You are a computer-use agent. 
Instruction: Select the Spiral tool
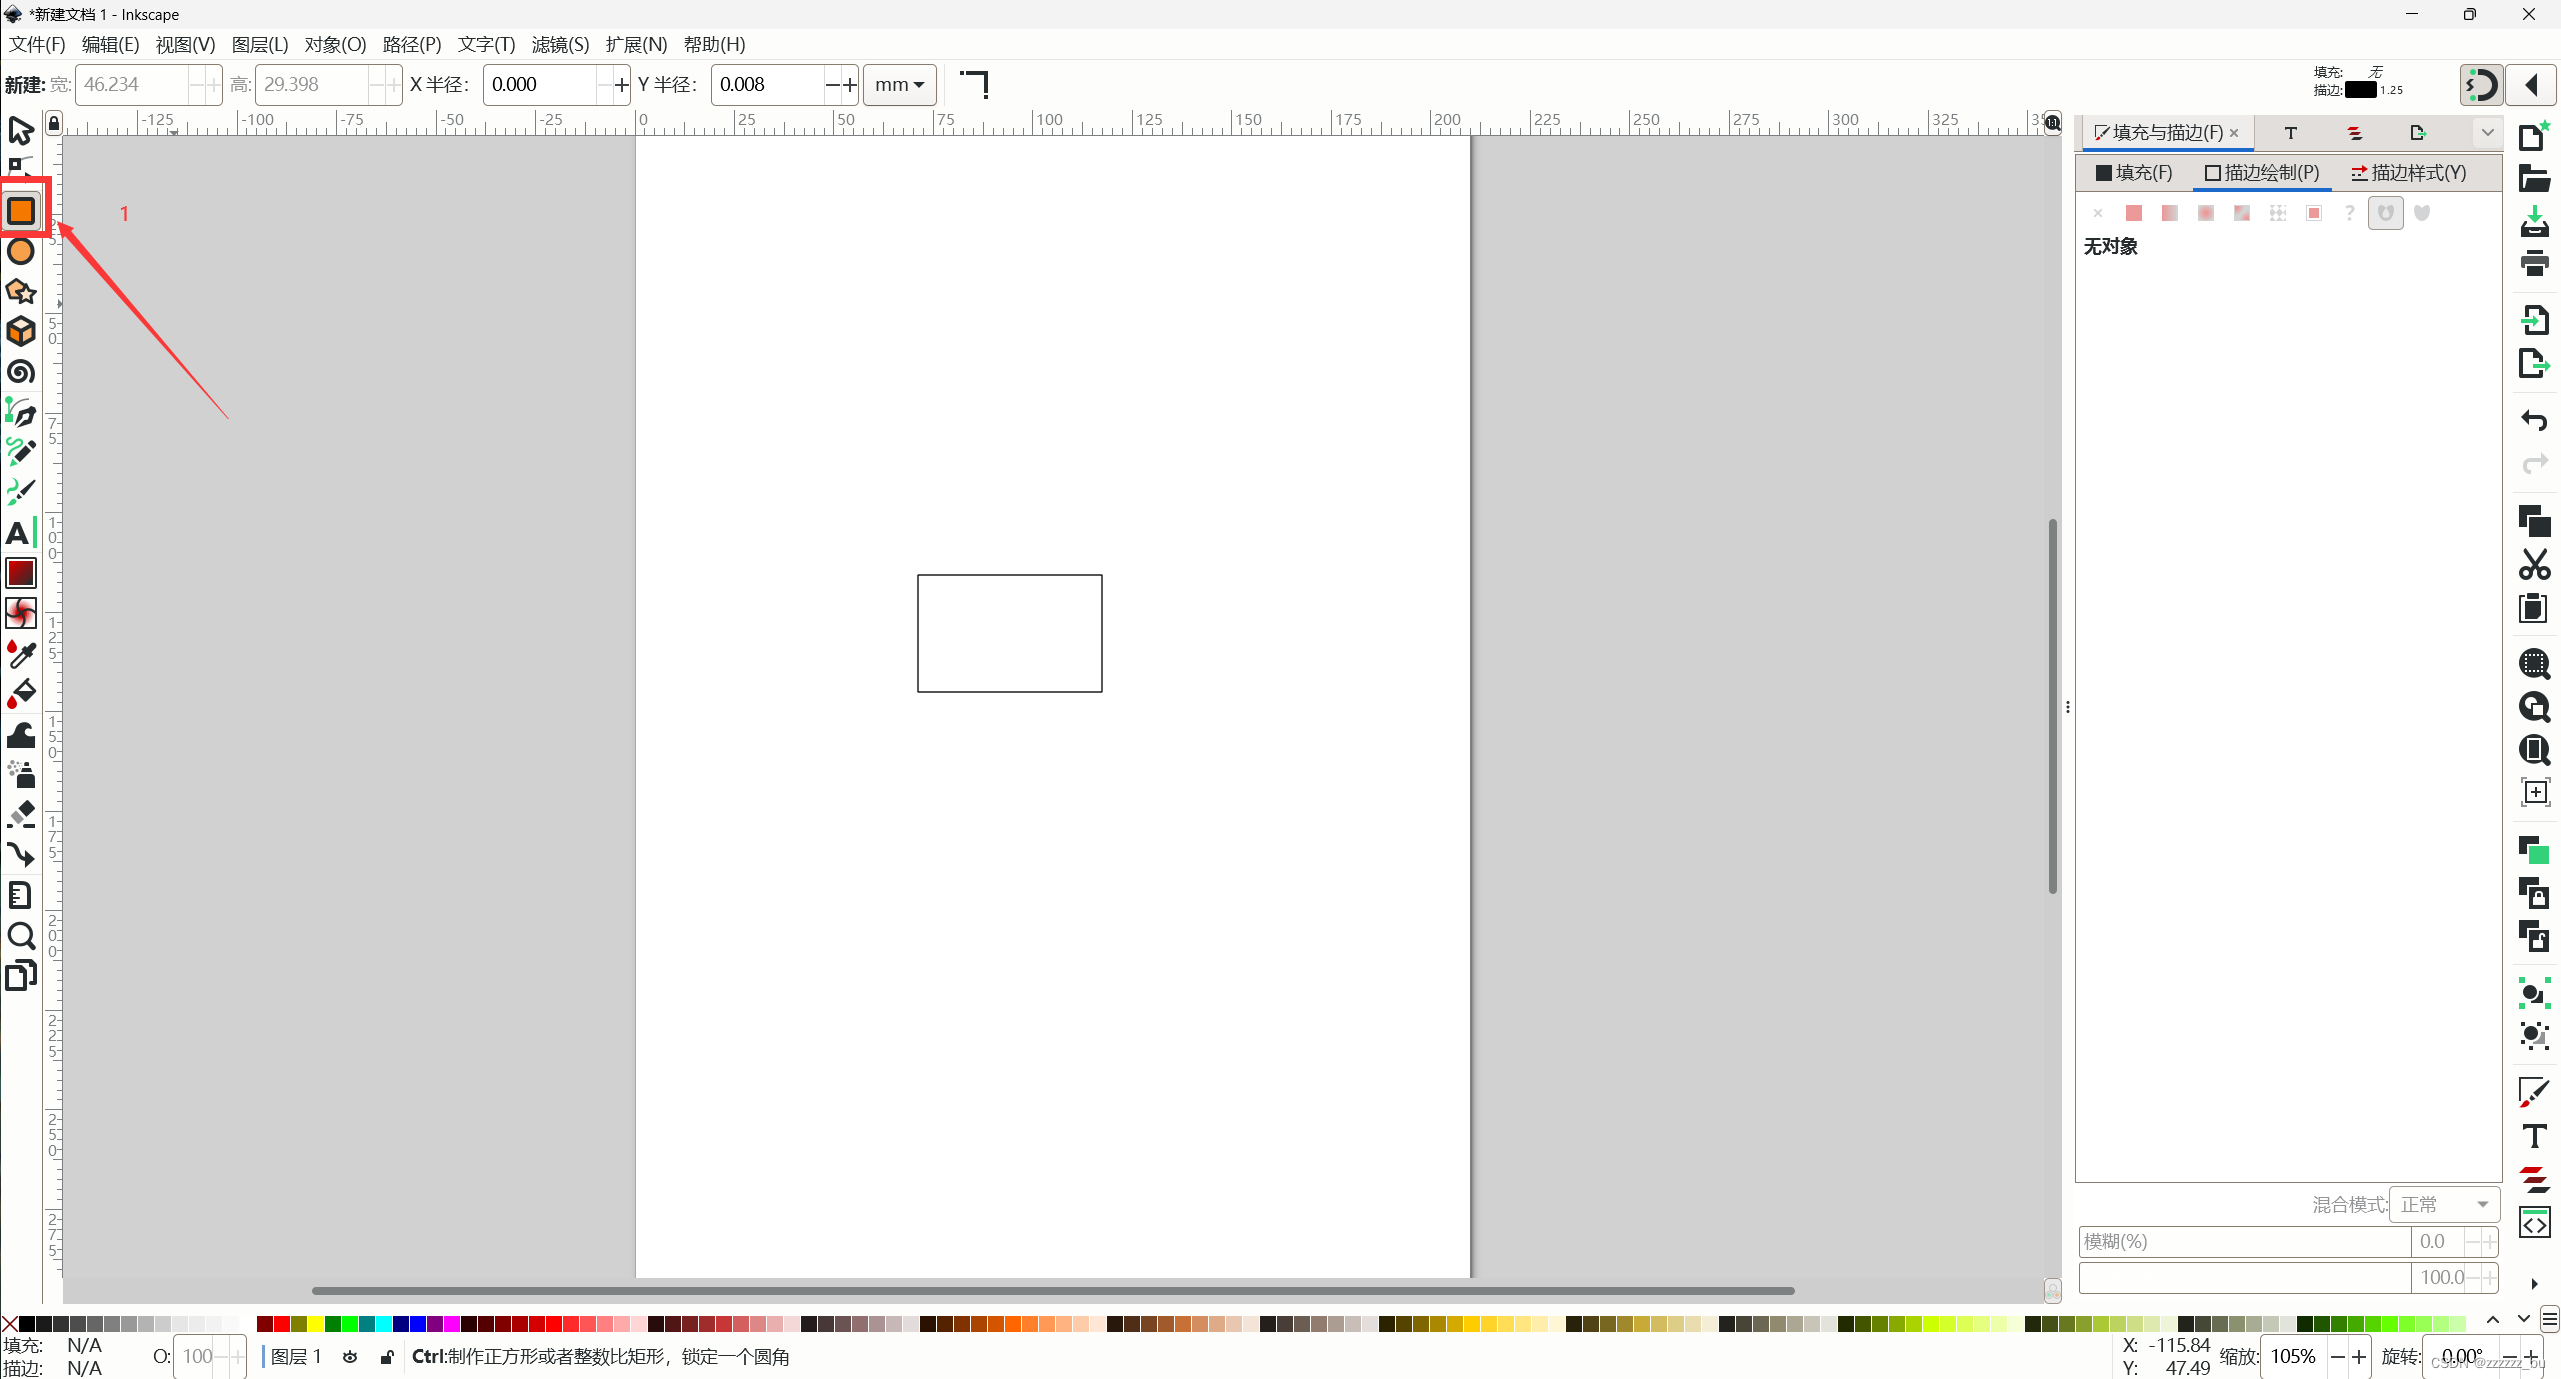tap(21, 372)
